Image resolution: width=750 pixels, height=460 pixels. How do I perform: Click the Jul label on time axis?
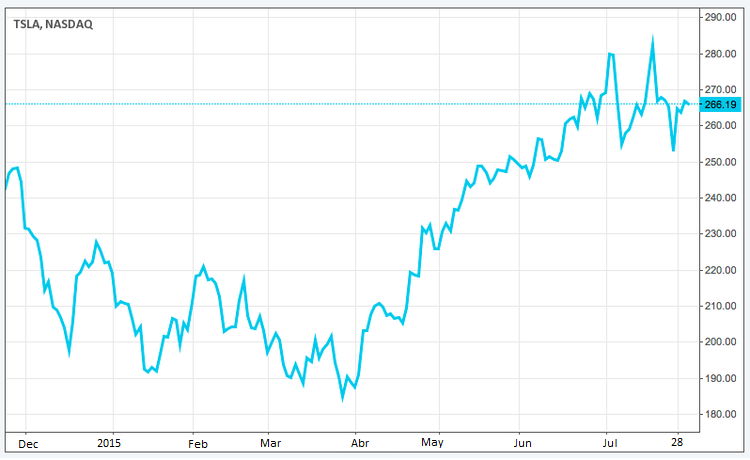[x=606, y=442]
